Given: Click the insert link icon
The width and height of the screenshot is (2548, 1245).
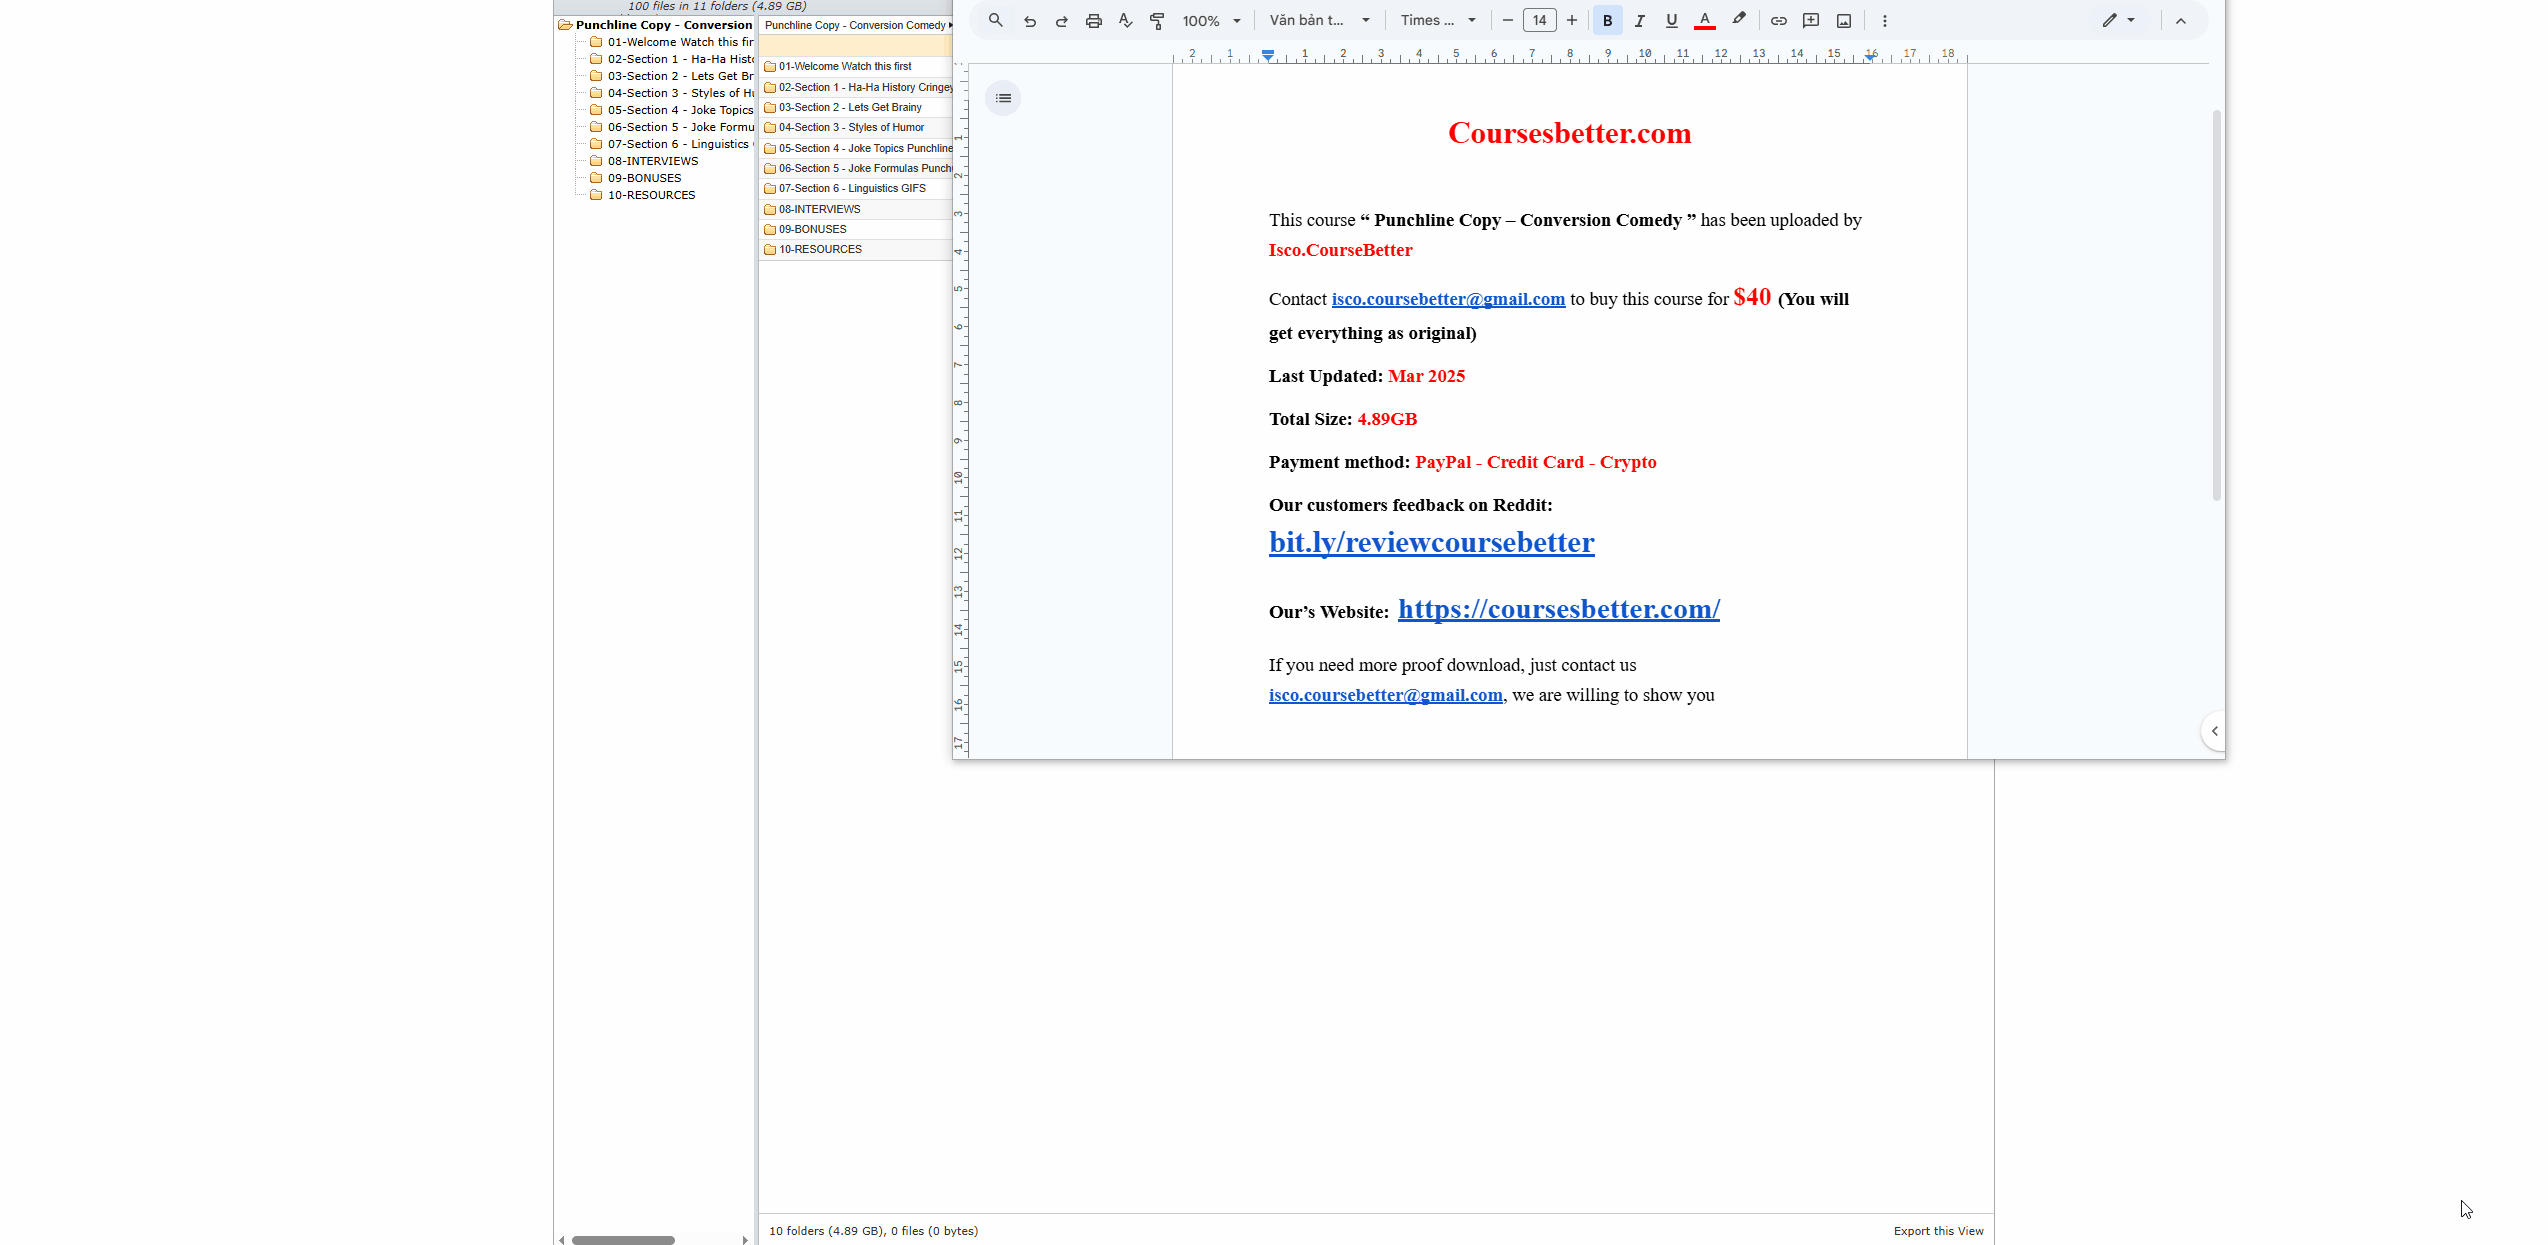Looking at the screenshot, I should (1778, 21).
